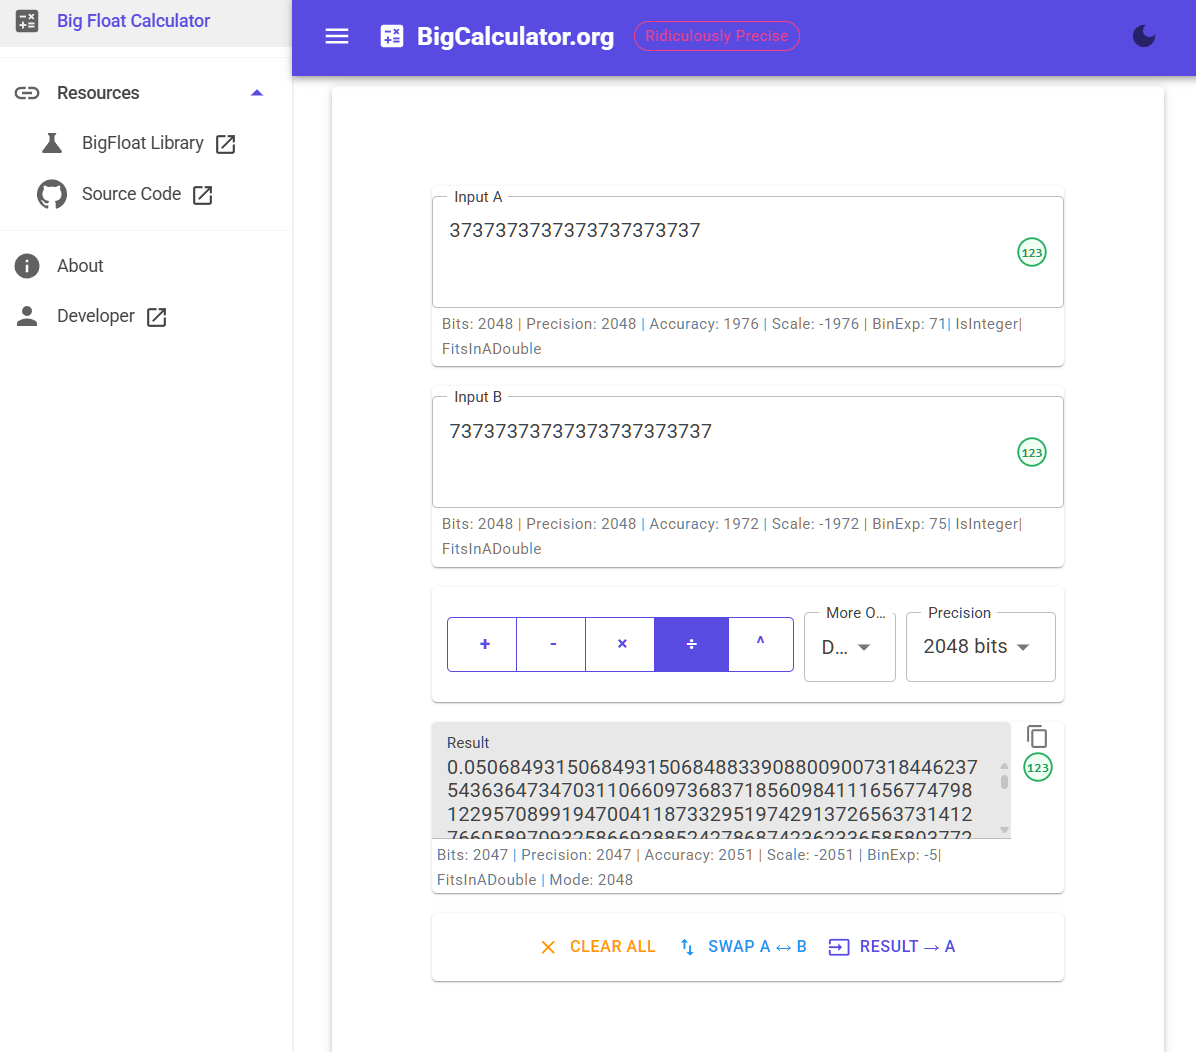Select the multiplication operator
This screenshot has height=1052, width=1196.
pyautogui.click(x=621, y=644)
